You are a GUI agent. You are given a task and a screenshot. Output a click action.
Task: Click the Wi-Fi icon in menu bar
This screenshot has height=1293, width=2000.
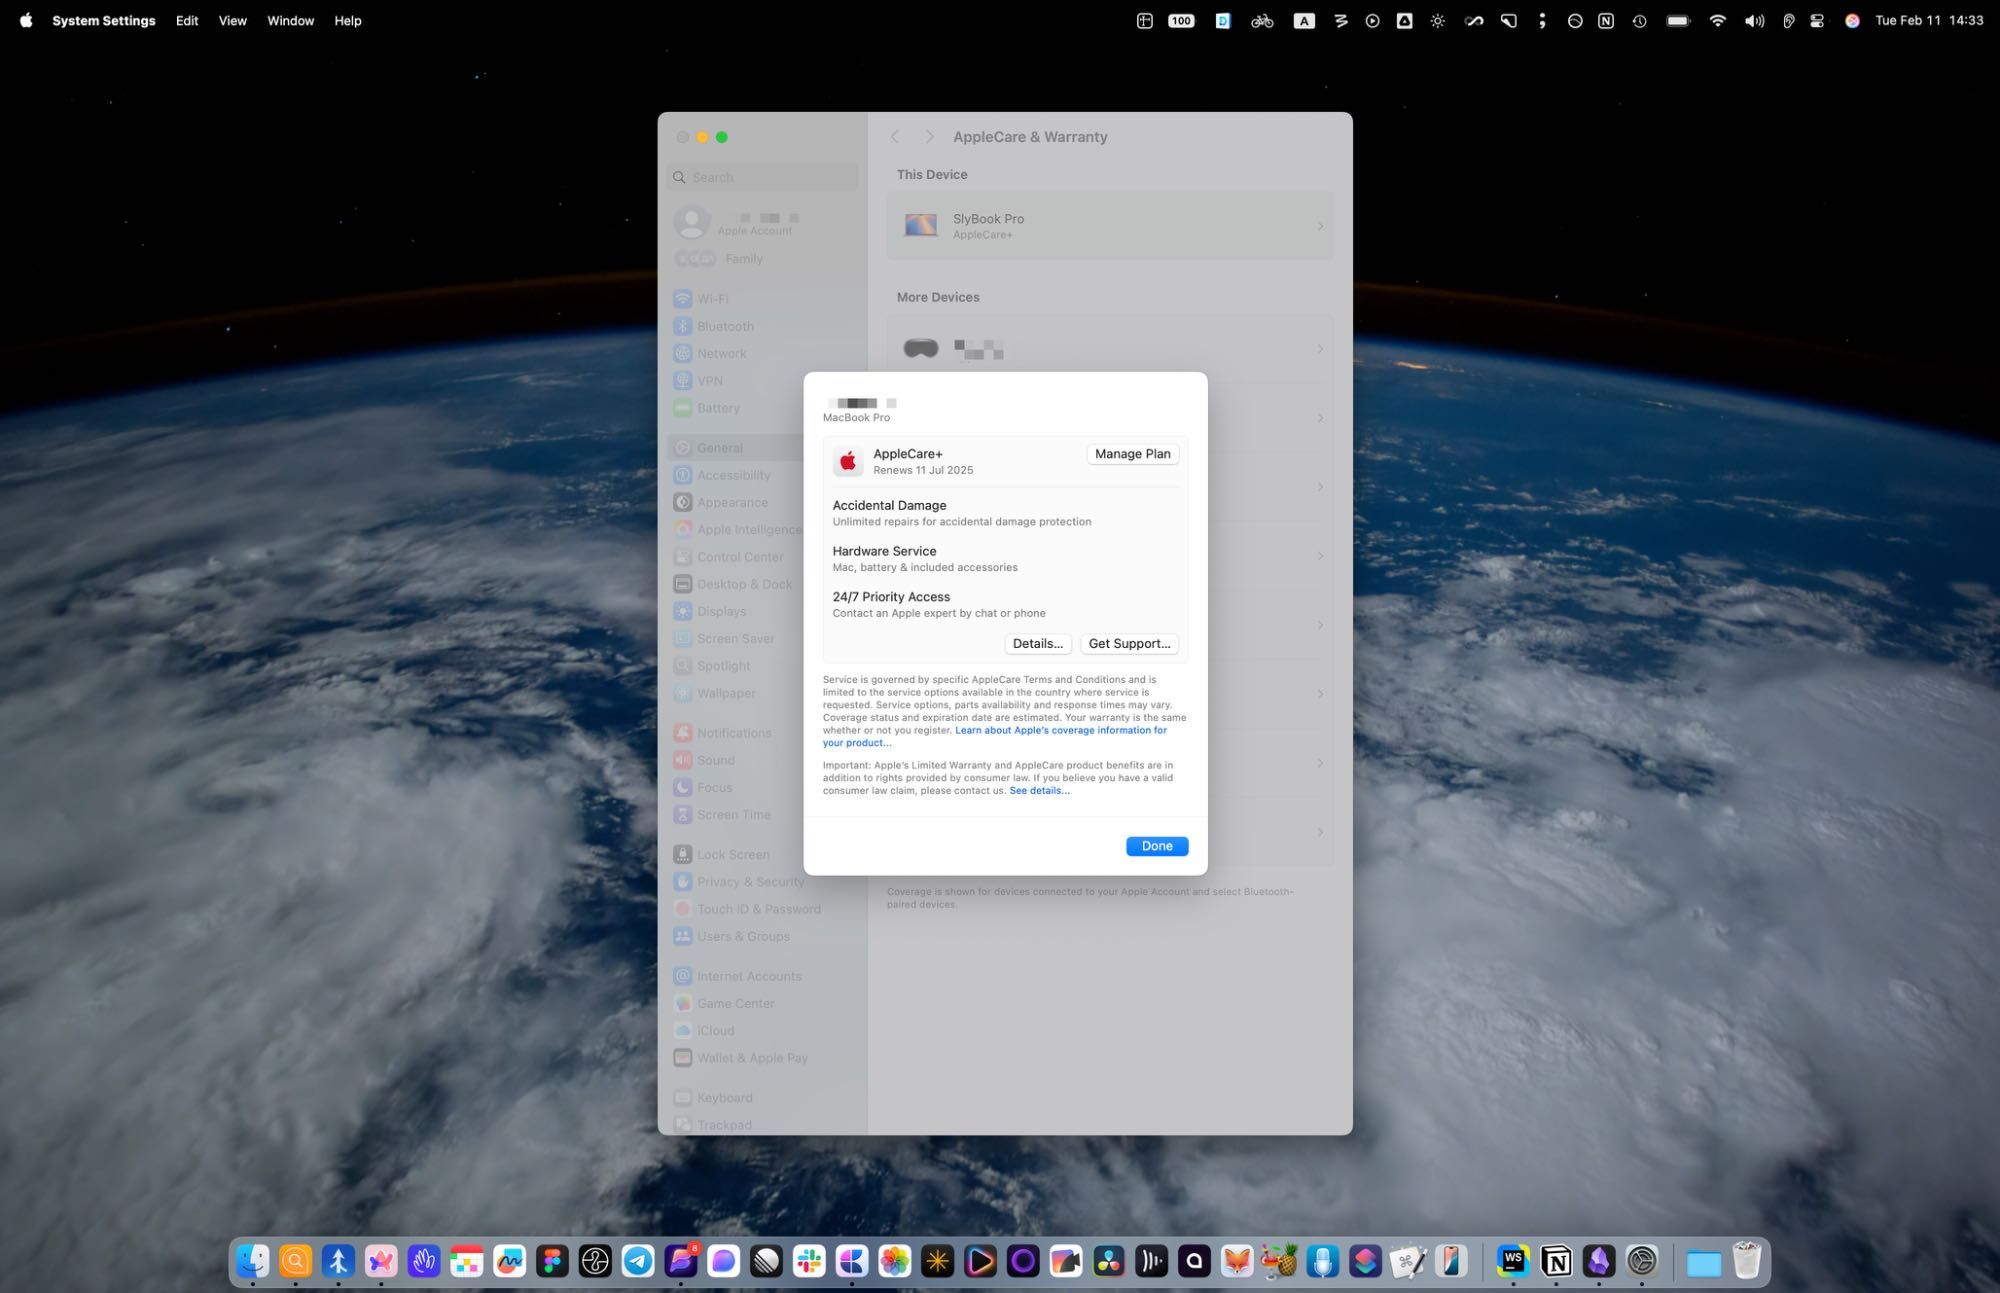1717,20
